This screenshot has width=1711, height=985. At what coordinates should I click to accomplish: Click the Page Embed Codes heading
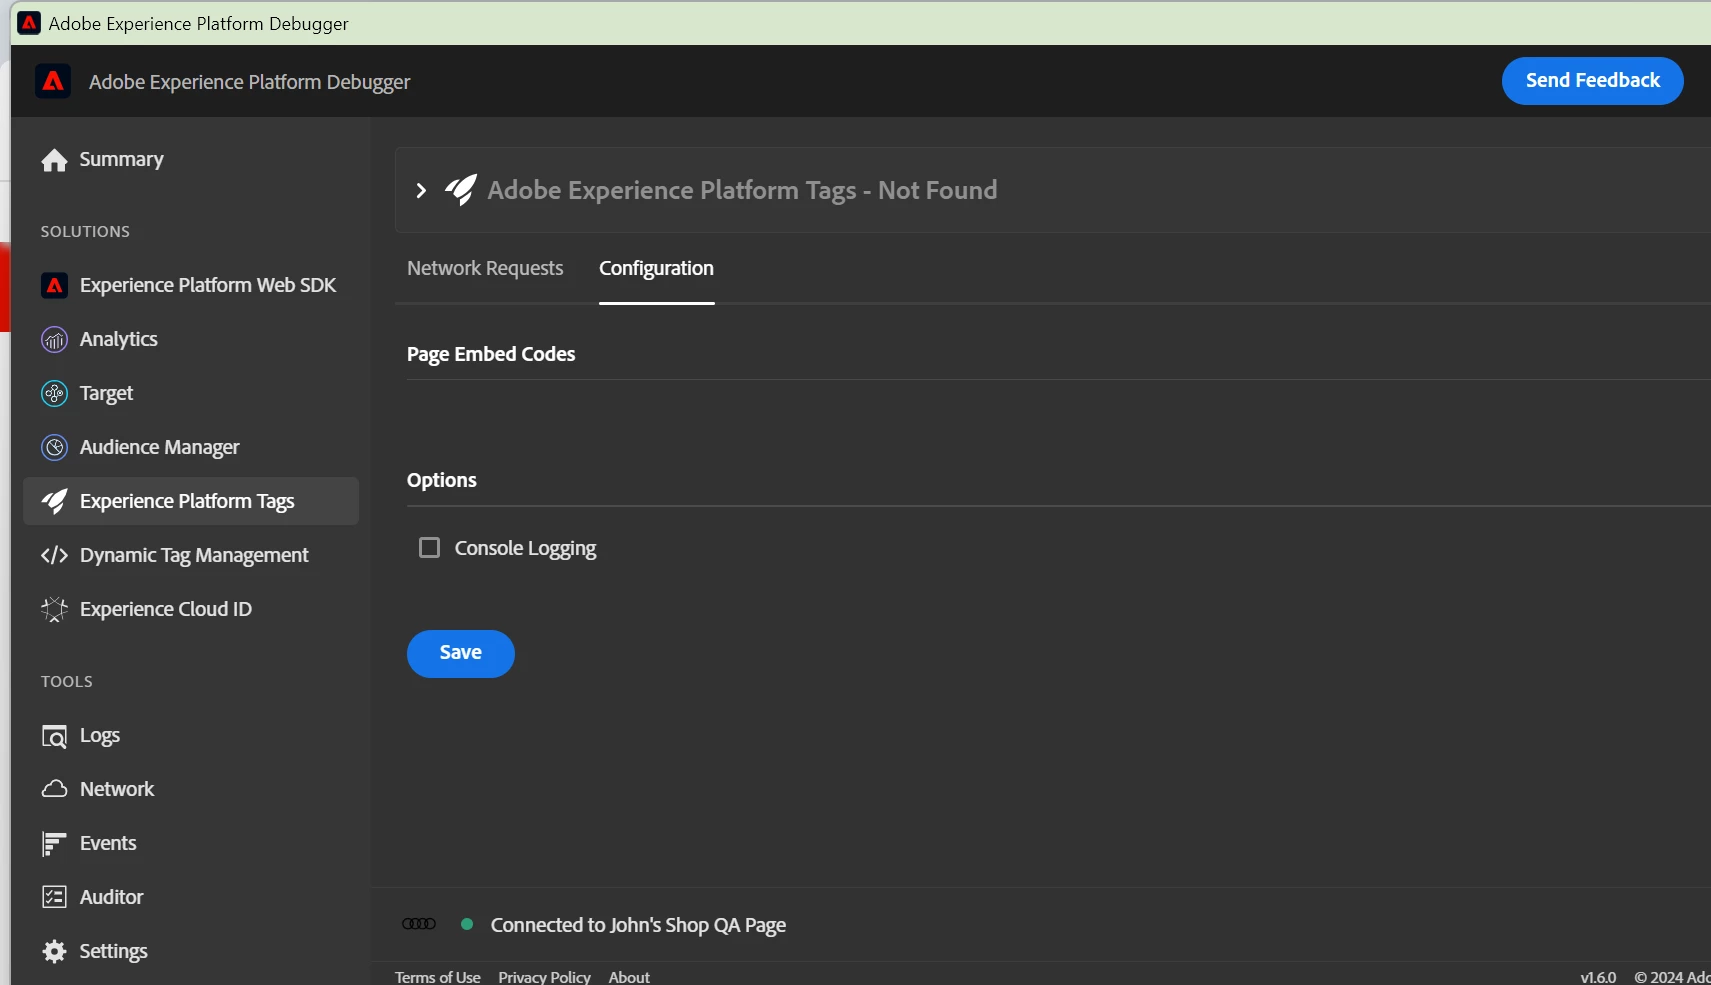pyautogui.click(x=491, y=354)
